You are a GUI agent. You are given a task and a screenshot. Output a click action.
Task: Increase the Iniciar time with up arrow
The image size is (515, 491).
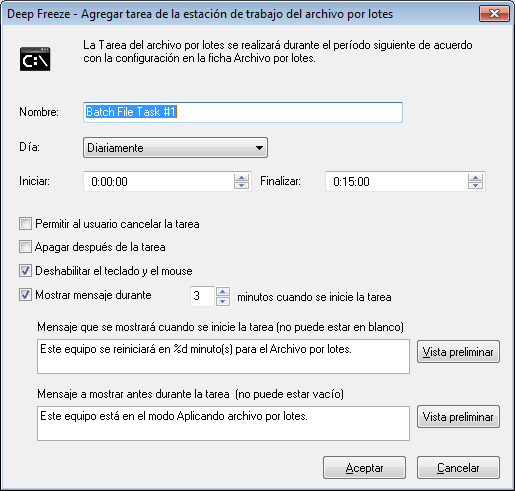coord(241,178)
